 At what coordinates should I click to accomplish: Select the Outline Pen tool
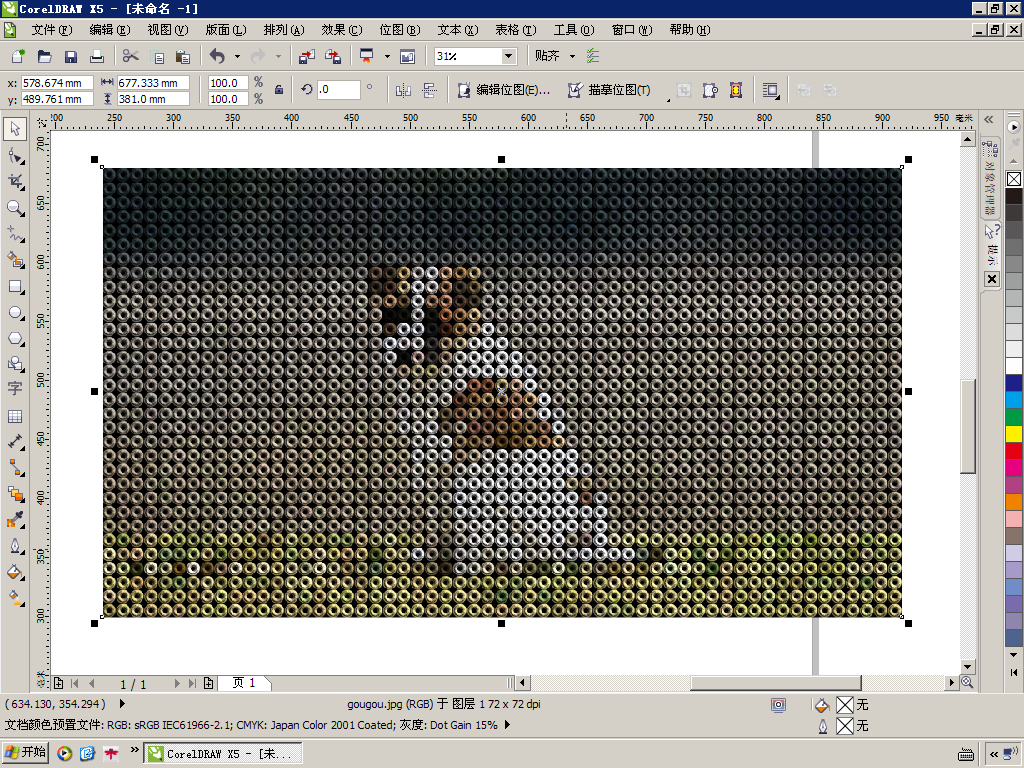coord(16,546)
